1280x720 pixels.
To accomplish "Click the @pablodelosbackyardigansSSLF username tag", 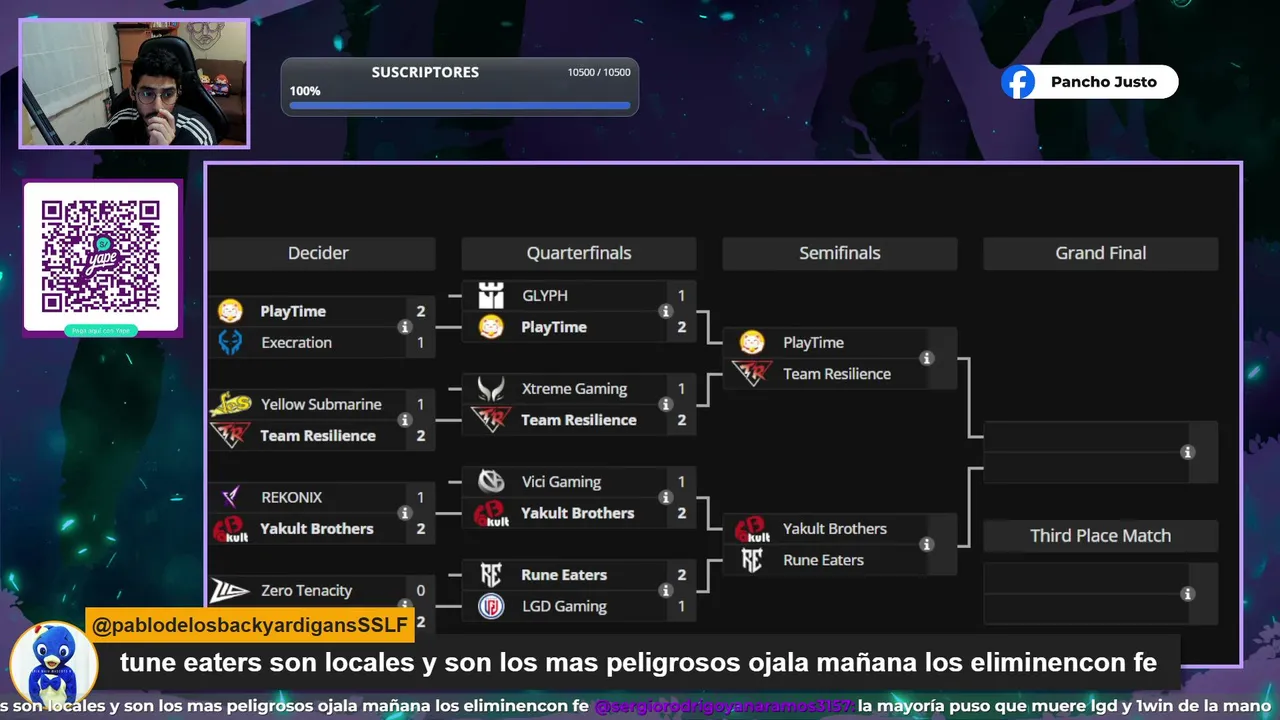I will [250, 626].
